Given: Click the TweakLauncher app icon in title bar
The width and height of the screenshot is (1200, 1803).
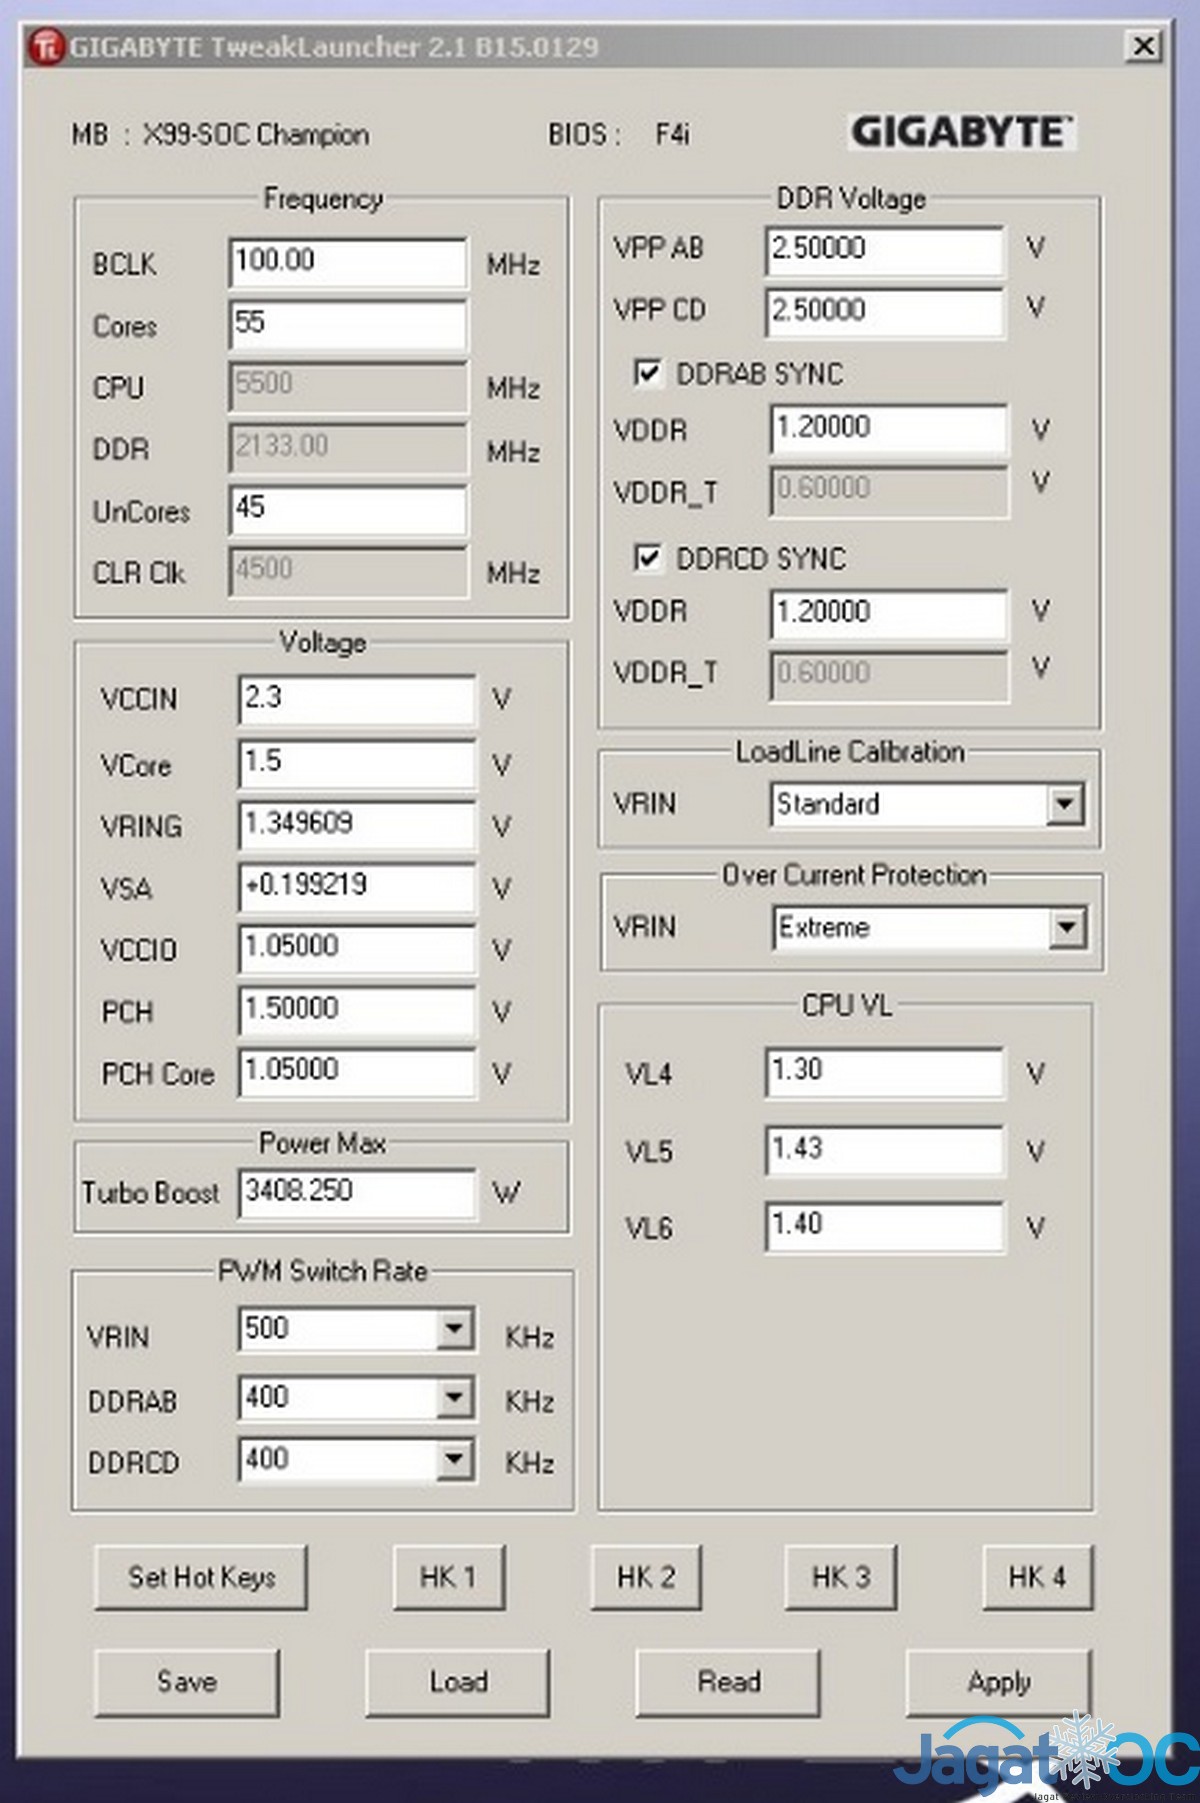Looking at the screenshot, I should [47, 46].
